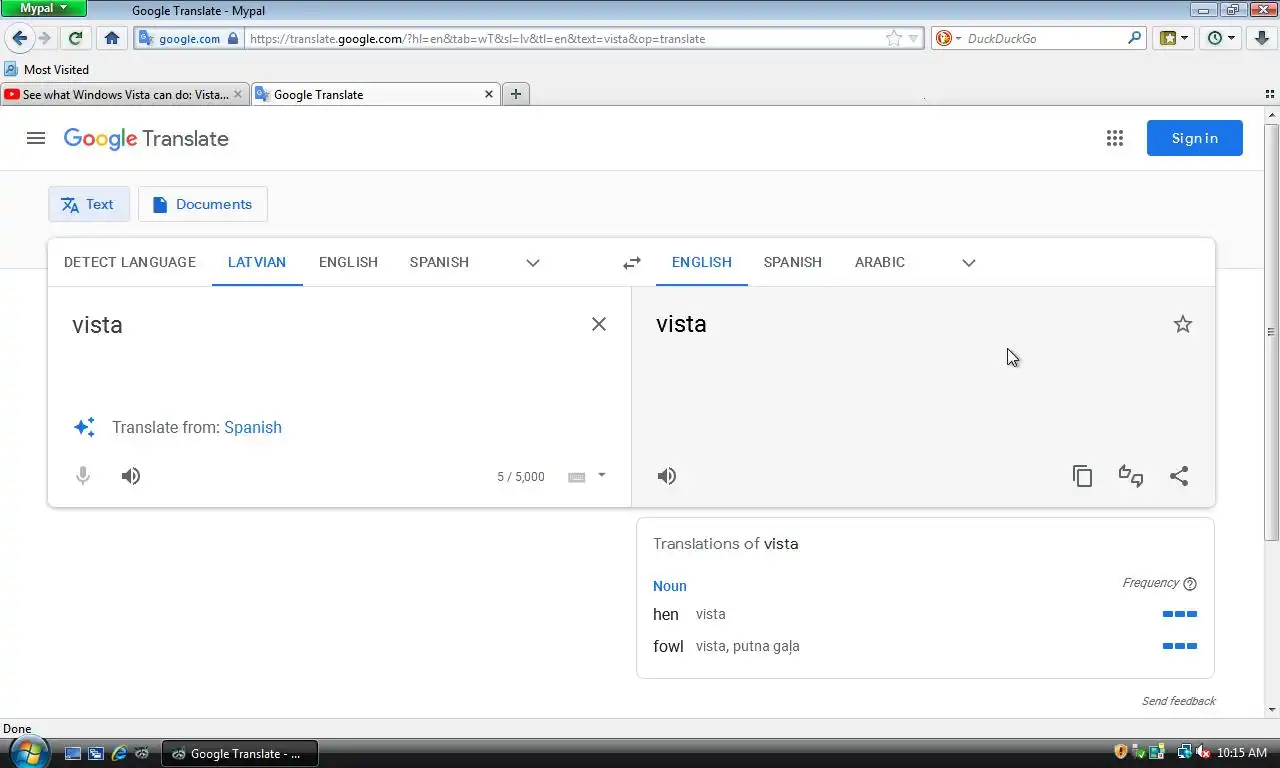
Task: Open the Windows Start orb
Action: tap(28, 752)
